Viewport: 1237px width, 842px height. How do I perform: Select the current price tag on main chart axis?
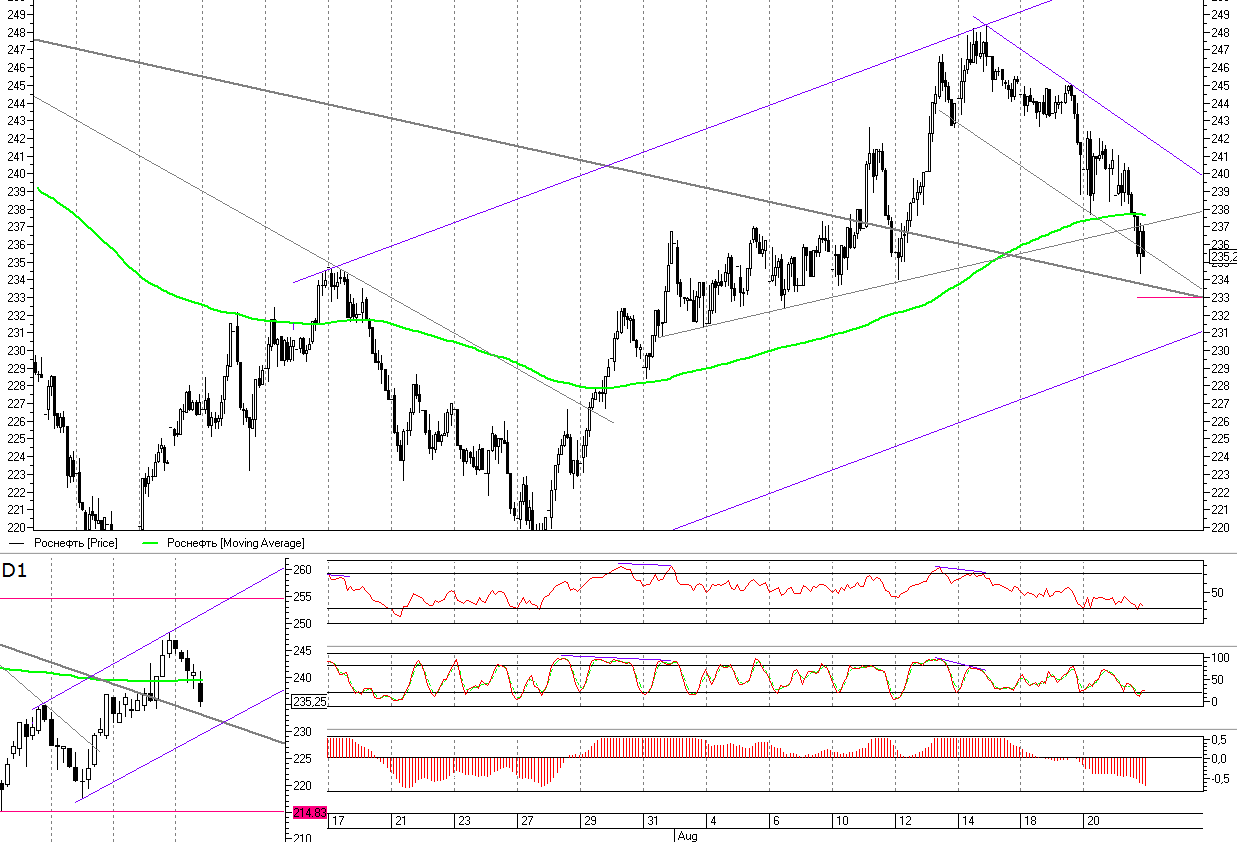tap(1222, 257)
